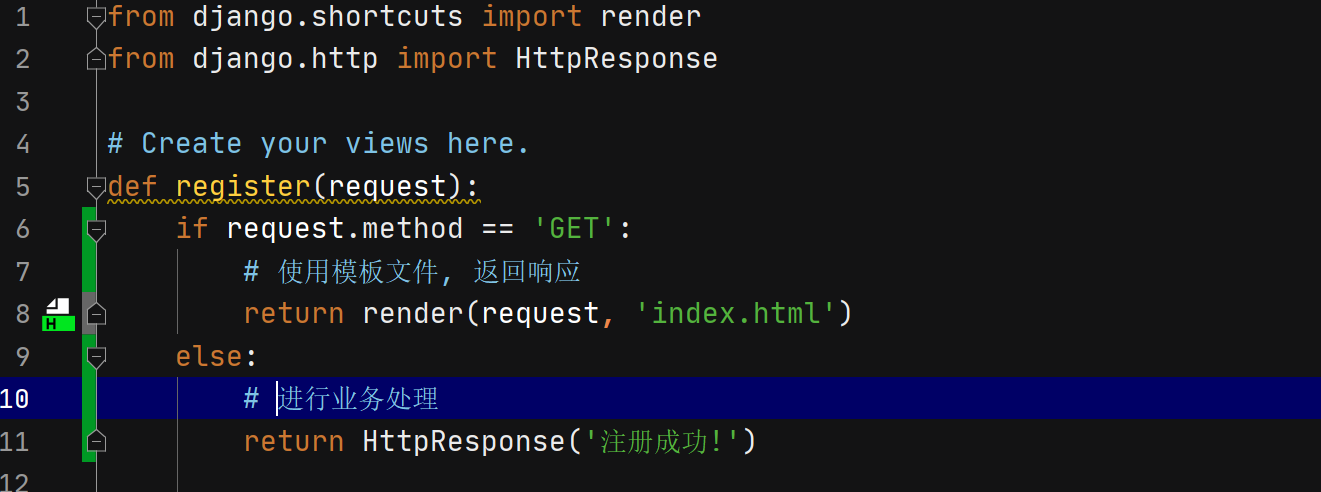Click HttpResponse in the import on line 2
Screen dimensions: 1321x492
coord(616,59)
